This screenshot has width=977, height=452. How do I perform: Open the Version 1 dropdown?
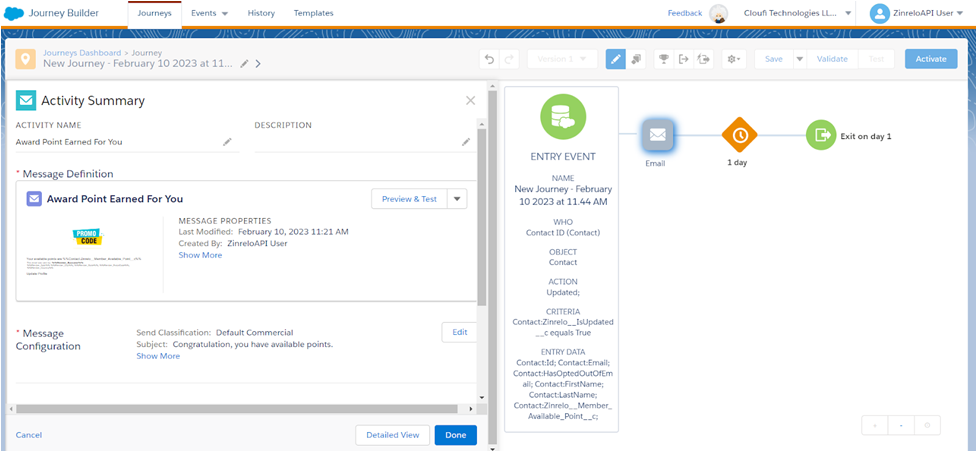tap(562, 59)
